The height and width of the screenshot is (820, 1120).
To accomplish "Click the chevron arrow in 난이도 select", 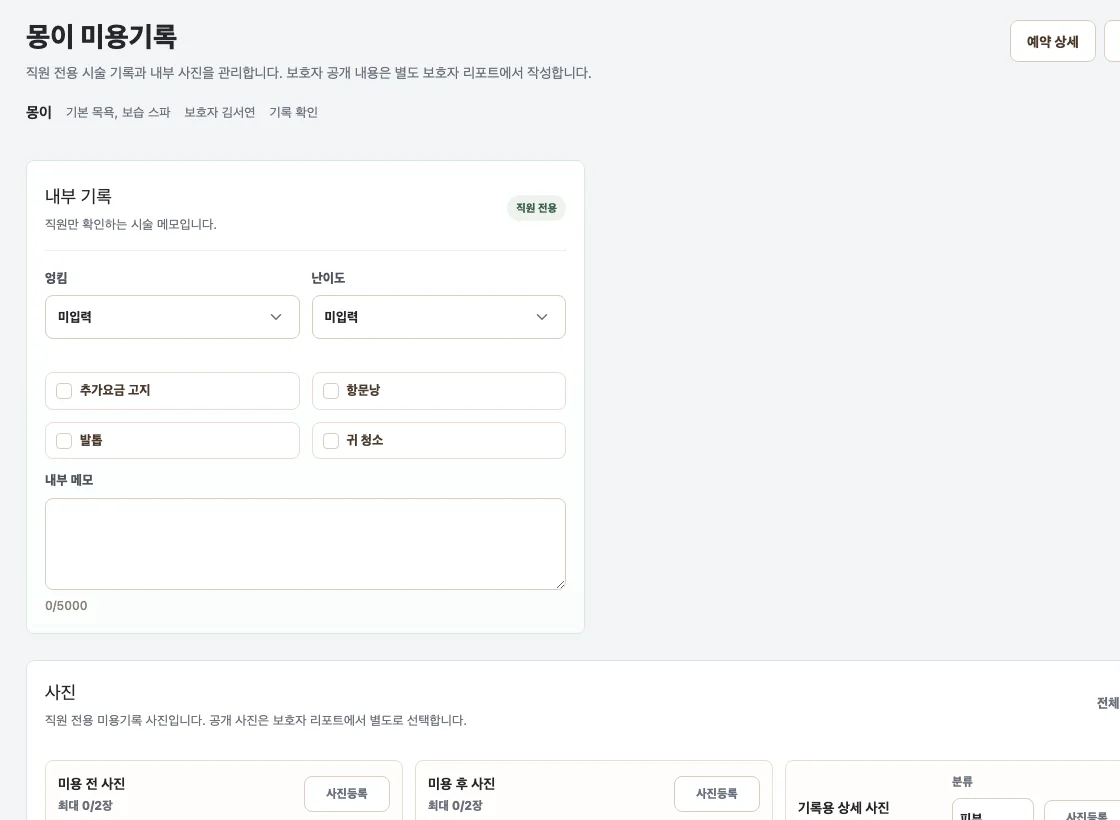I will point(542,317).
